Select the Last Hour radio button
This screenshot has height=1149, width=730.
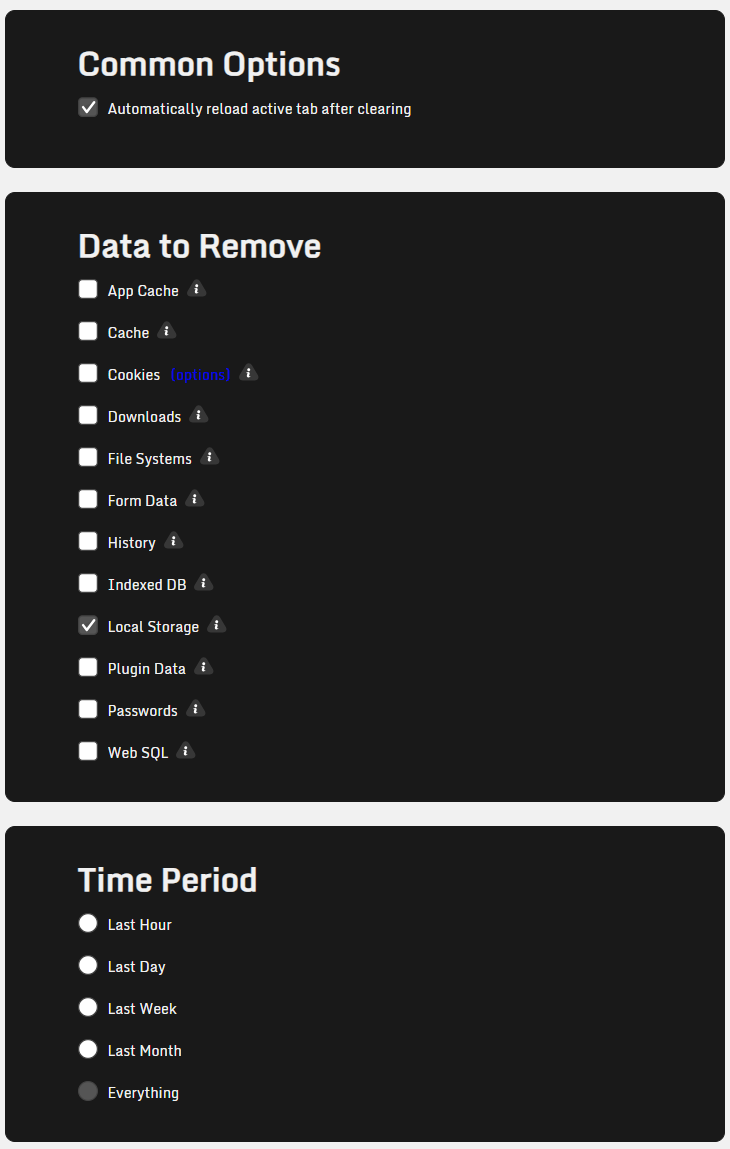coord(88,923)
